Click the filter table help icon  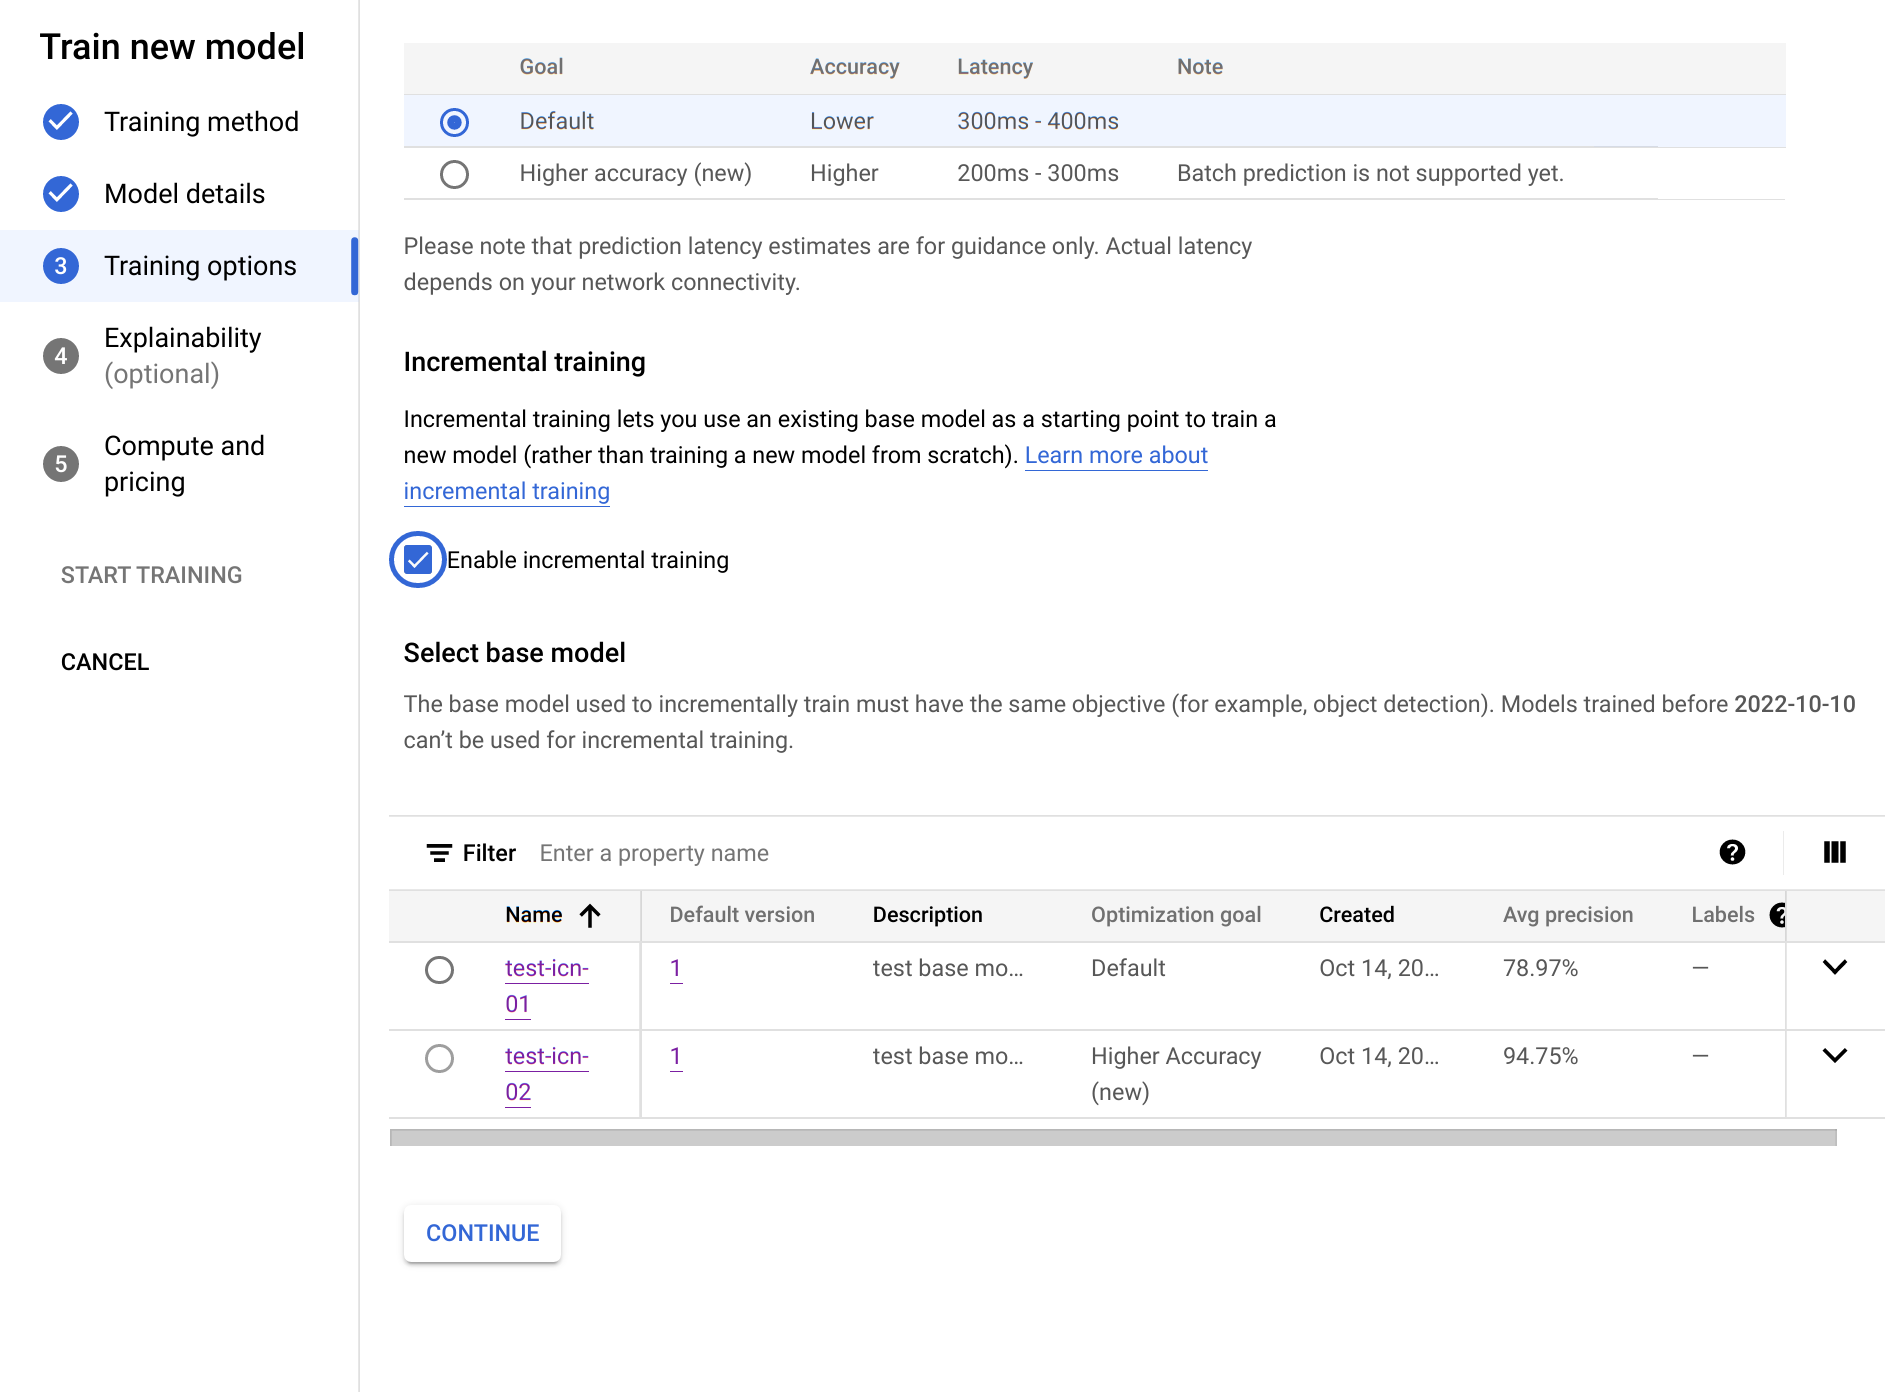click(1732, 852)
